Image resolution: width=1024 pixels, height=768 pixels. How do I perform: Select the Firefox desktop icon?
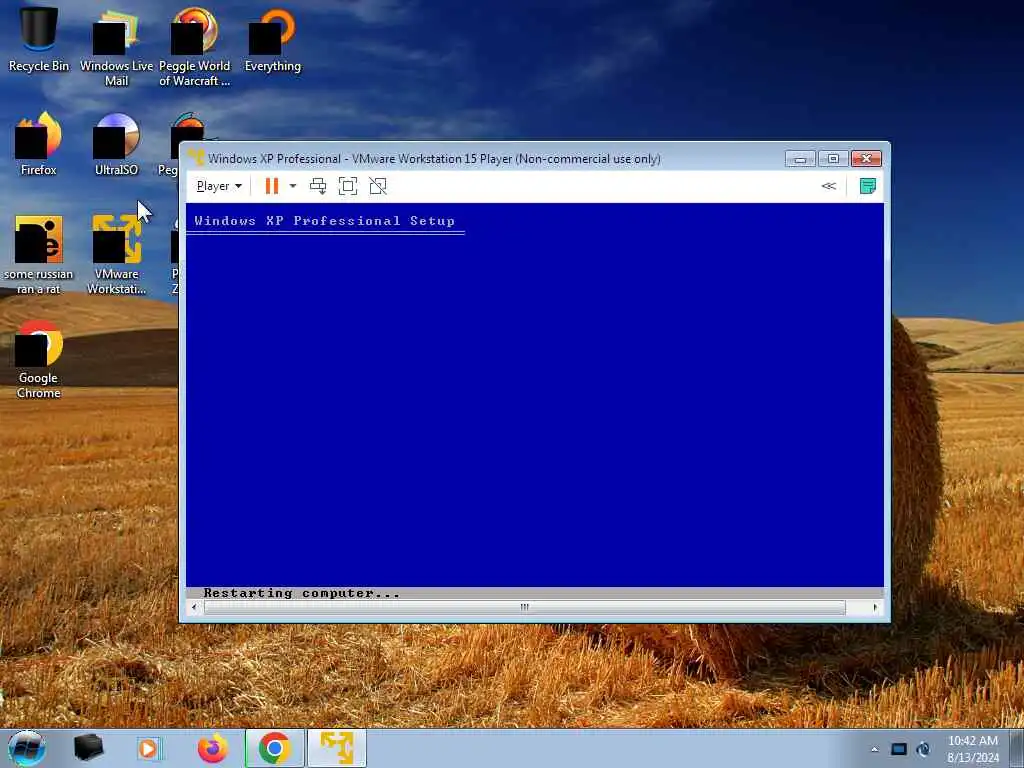coord(39,144)
